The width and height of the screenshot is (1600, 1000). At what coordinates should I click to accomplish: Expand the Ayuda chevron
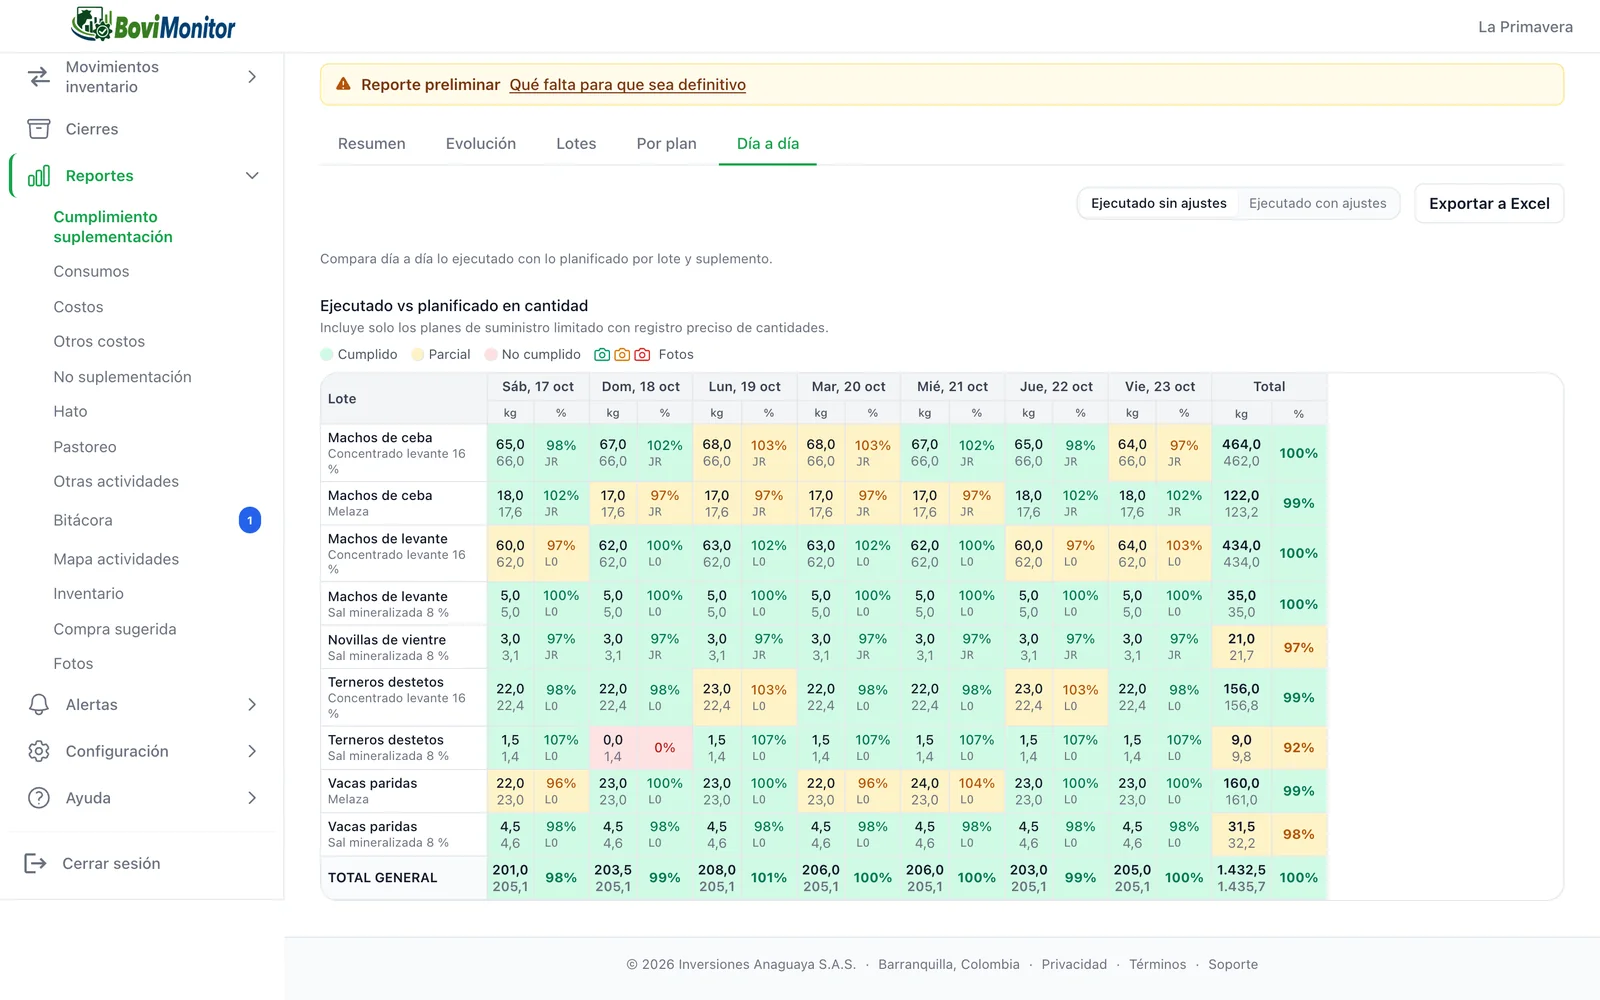(252, 798)
